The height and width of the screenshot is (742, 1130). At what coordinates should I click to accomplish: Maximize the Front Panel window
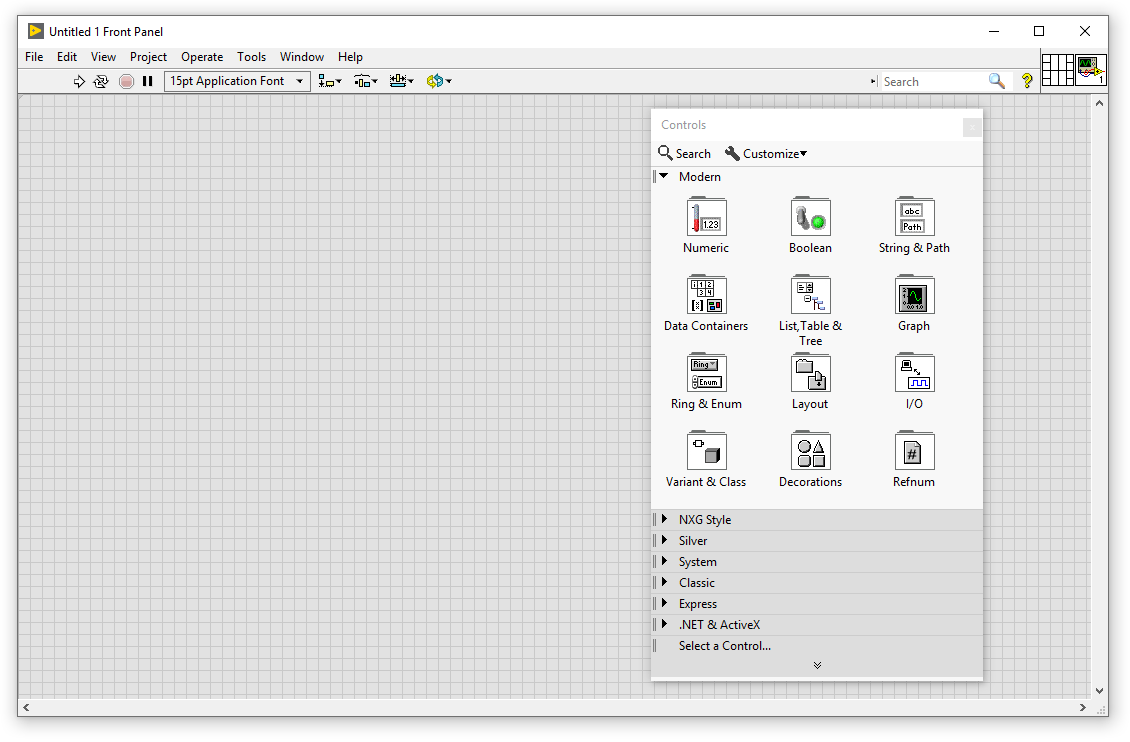1038,31
